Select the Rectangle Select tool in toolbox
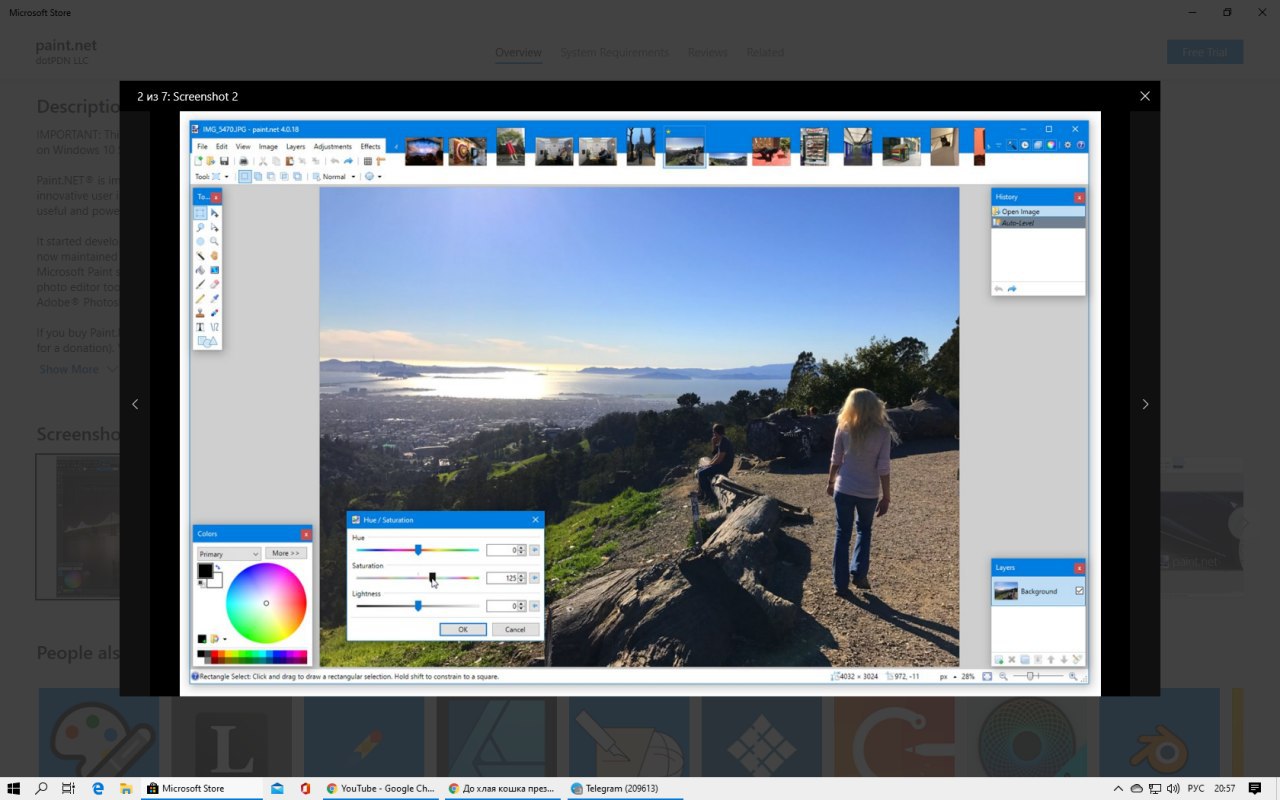 pos(200,213)
